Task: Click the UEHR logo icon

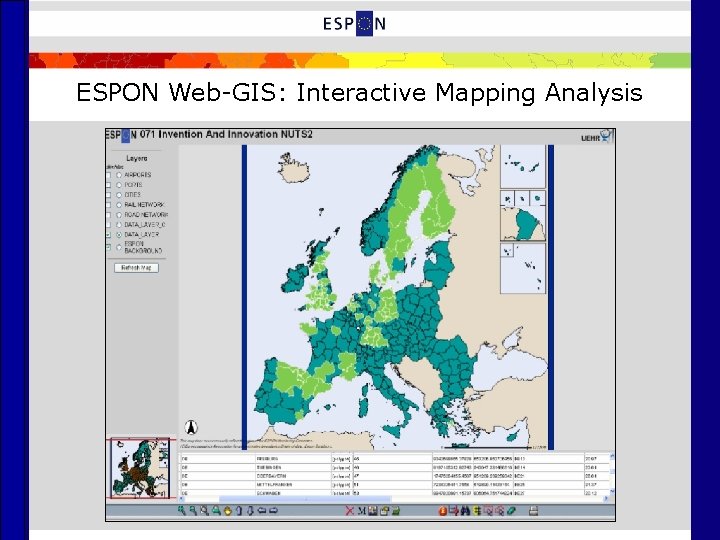Action: [x=597, y=136]
